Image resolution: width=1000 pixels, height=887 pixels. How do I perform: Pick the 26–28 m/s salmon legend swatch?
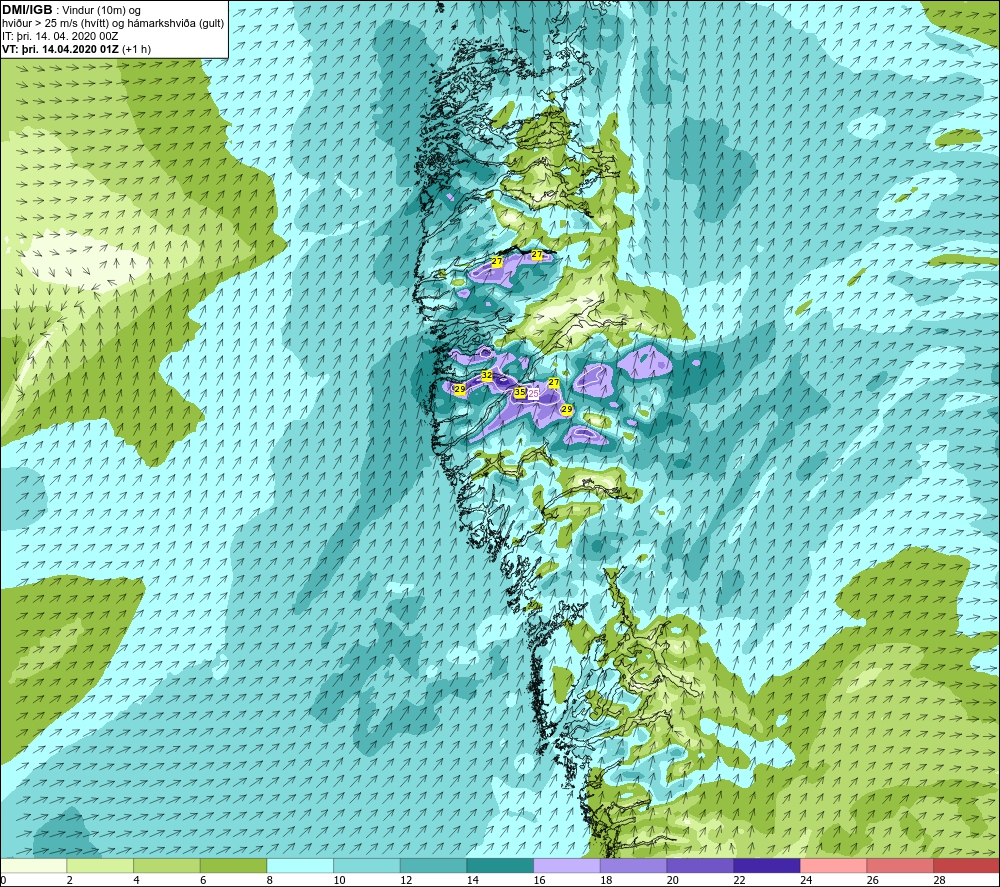[900, 865]
